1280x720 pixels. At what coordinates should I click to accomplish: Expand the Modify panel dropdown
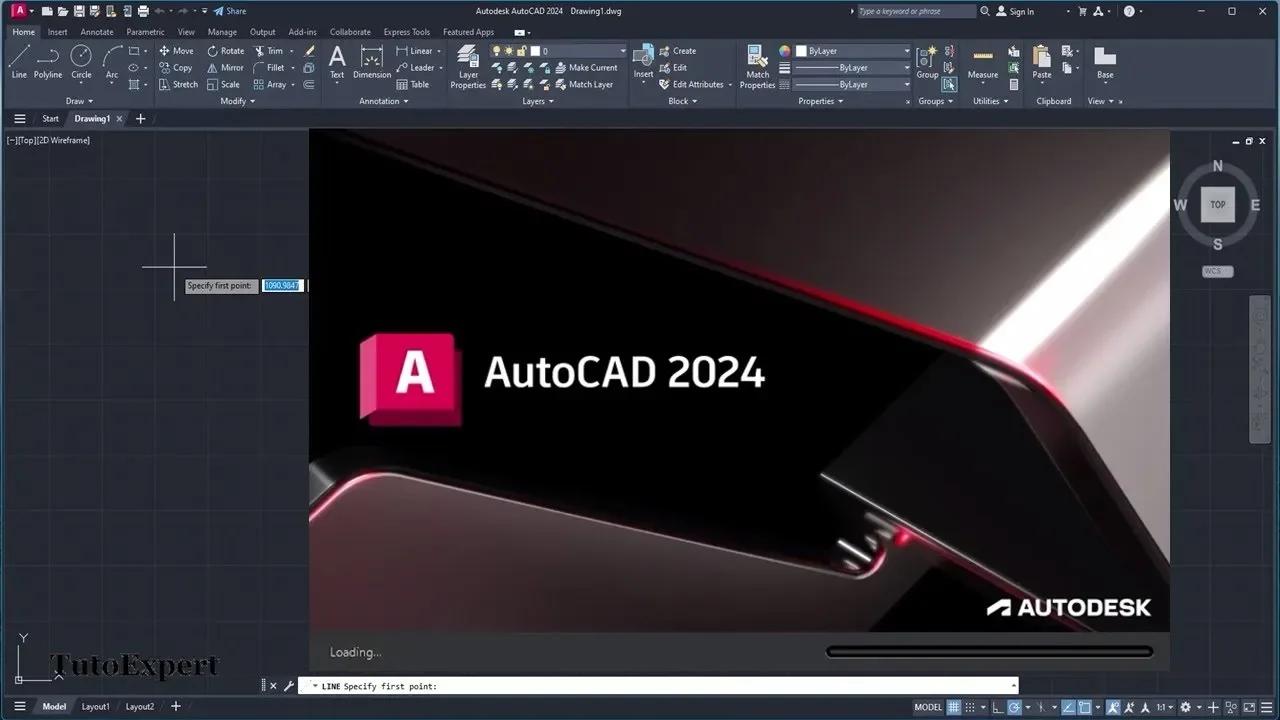(238, 101)
